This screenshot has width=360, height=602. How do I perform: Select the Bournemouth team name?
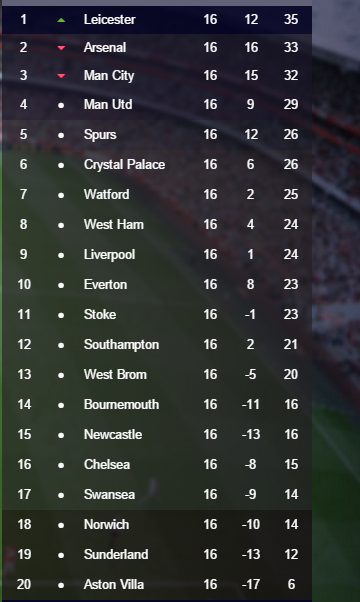[x=121, y=404]
